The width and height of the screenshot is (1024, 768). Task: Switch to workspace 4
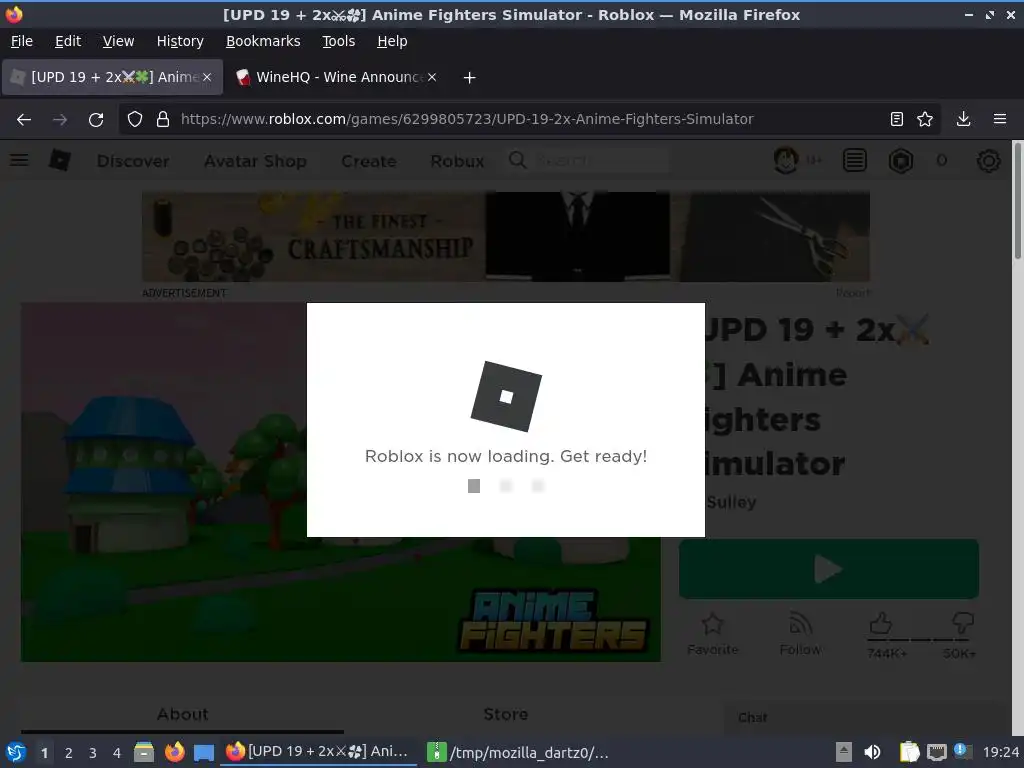coord(117,753)
